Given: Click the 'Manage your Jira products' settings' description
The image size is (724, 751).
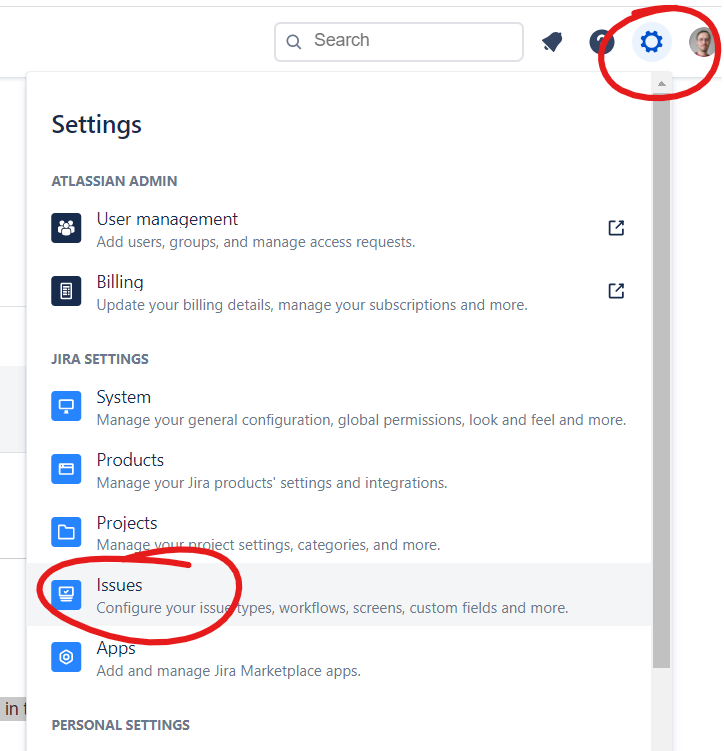Looking at the screenshot, I should point(272,483).
